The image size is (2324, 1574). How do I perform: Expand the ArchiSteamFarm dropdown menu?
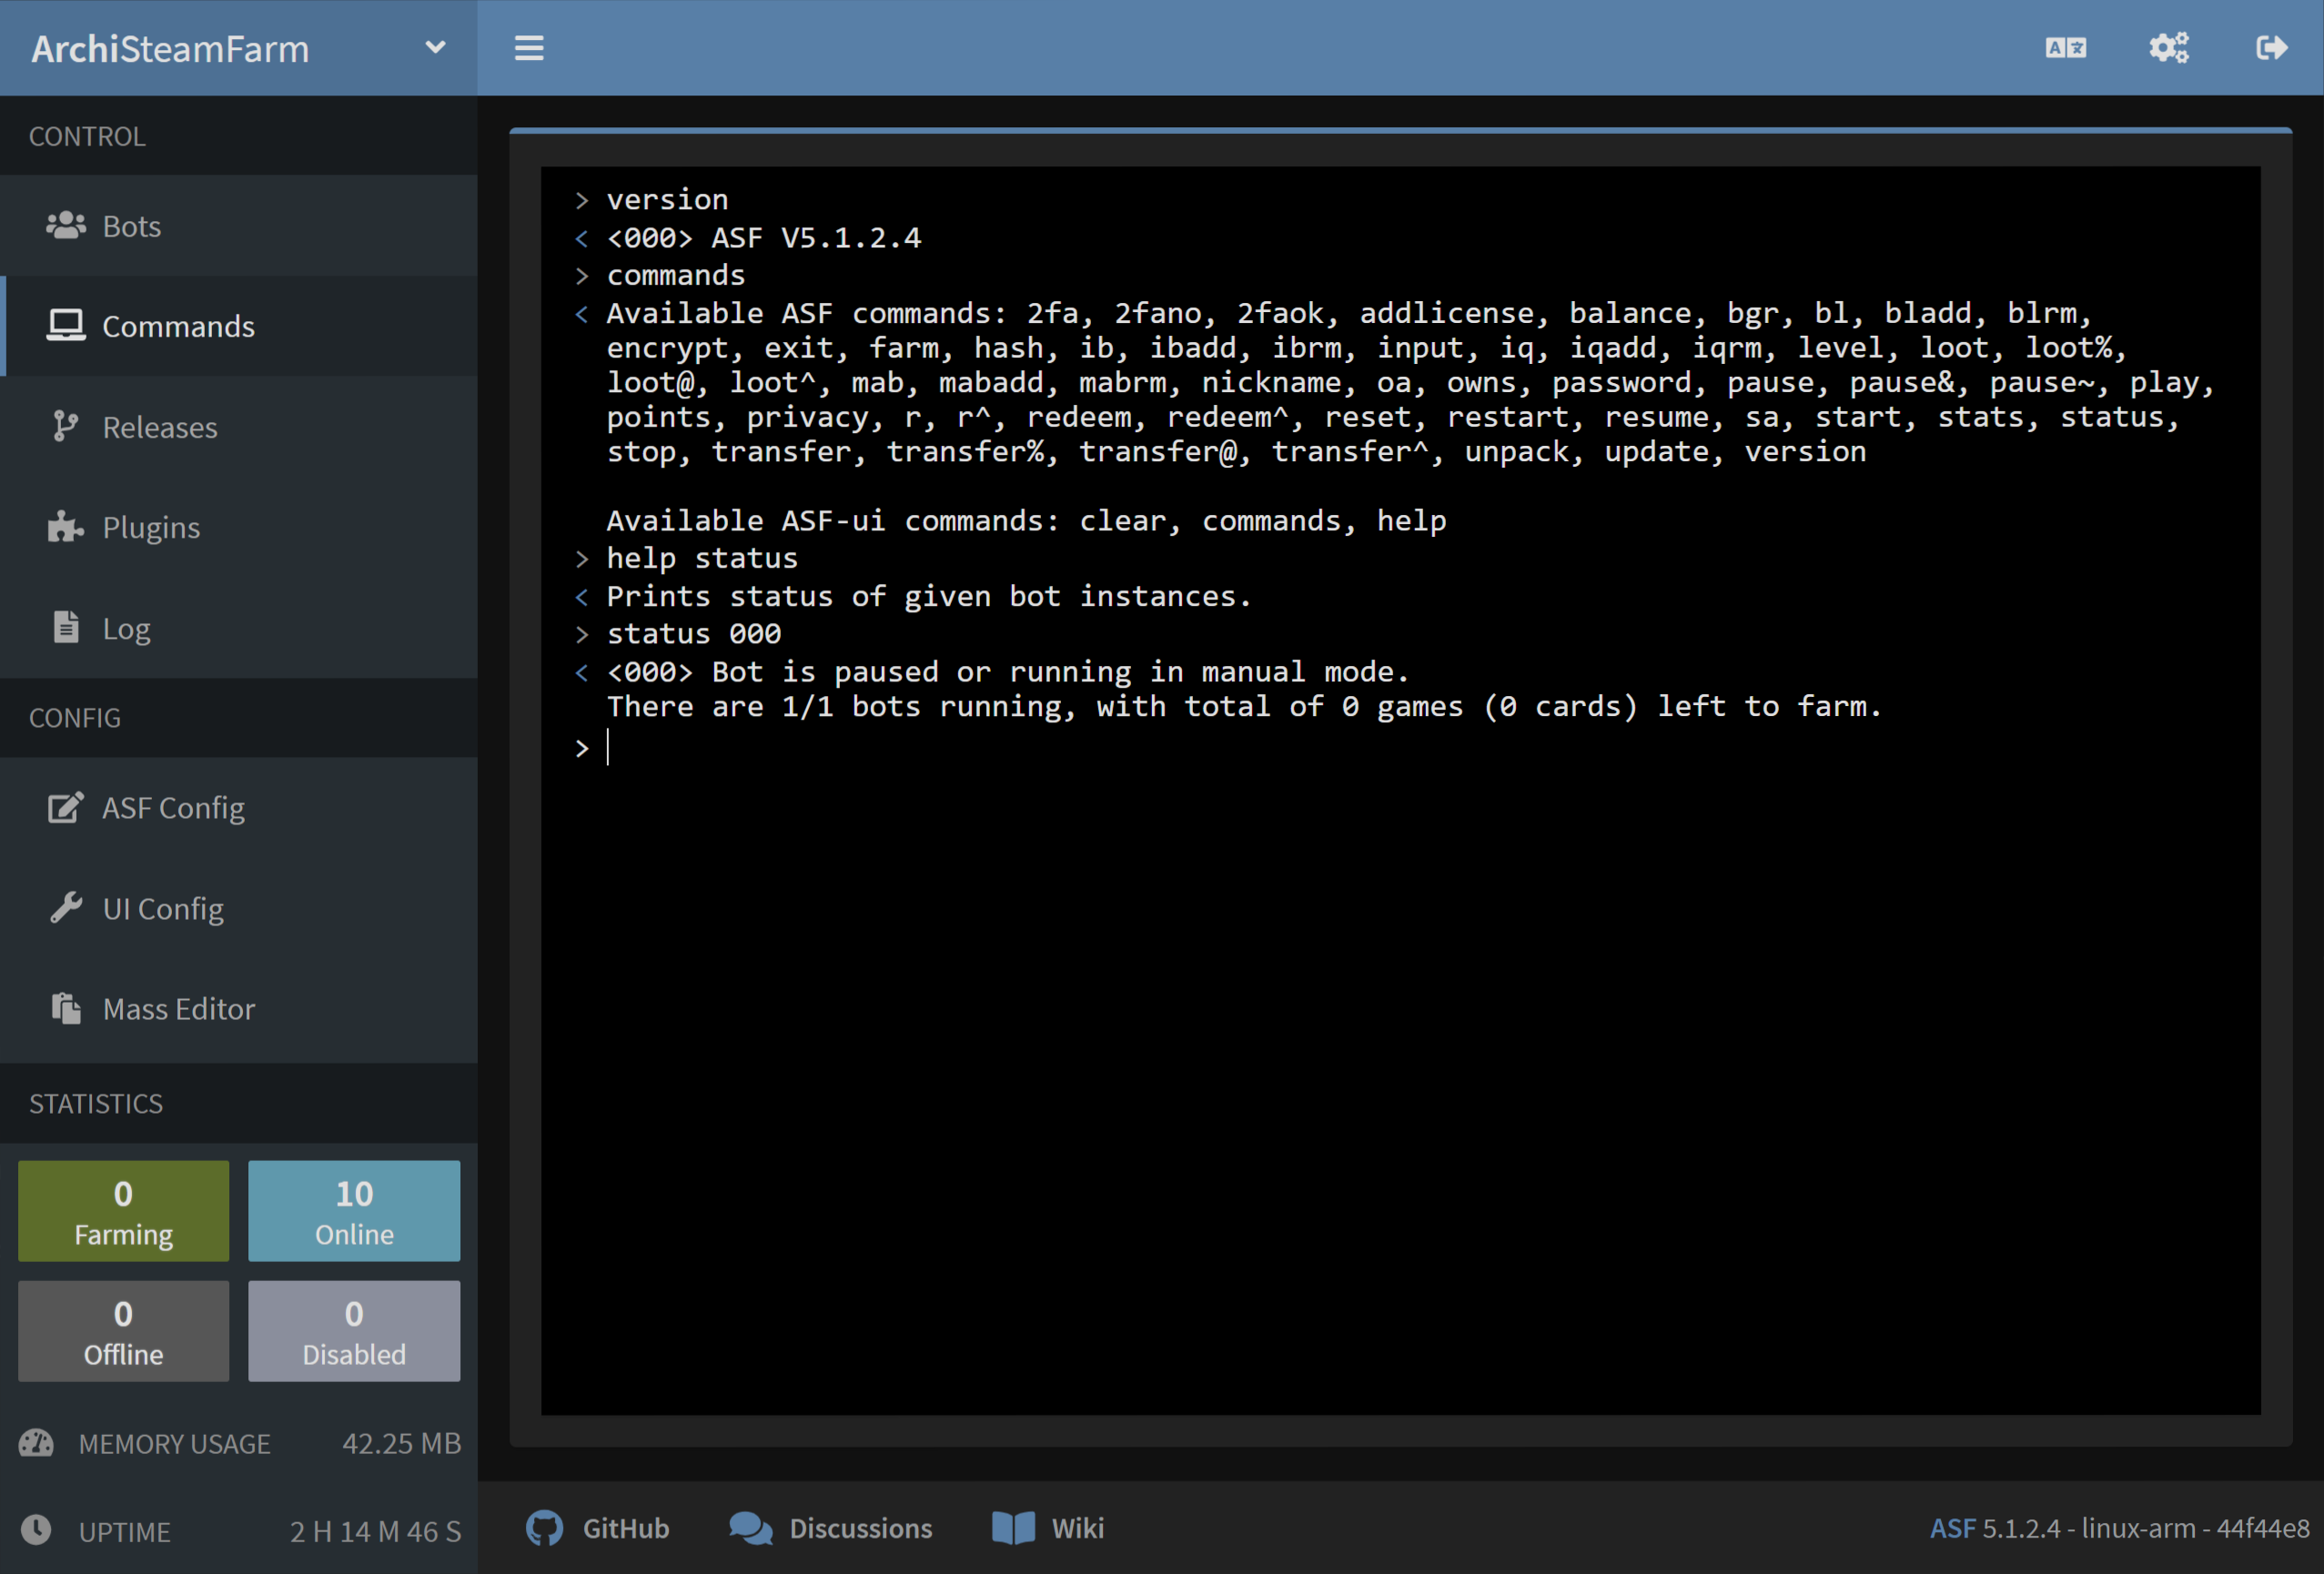click(436, 47)
